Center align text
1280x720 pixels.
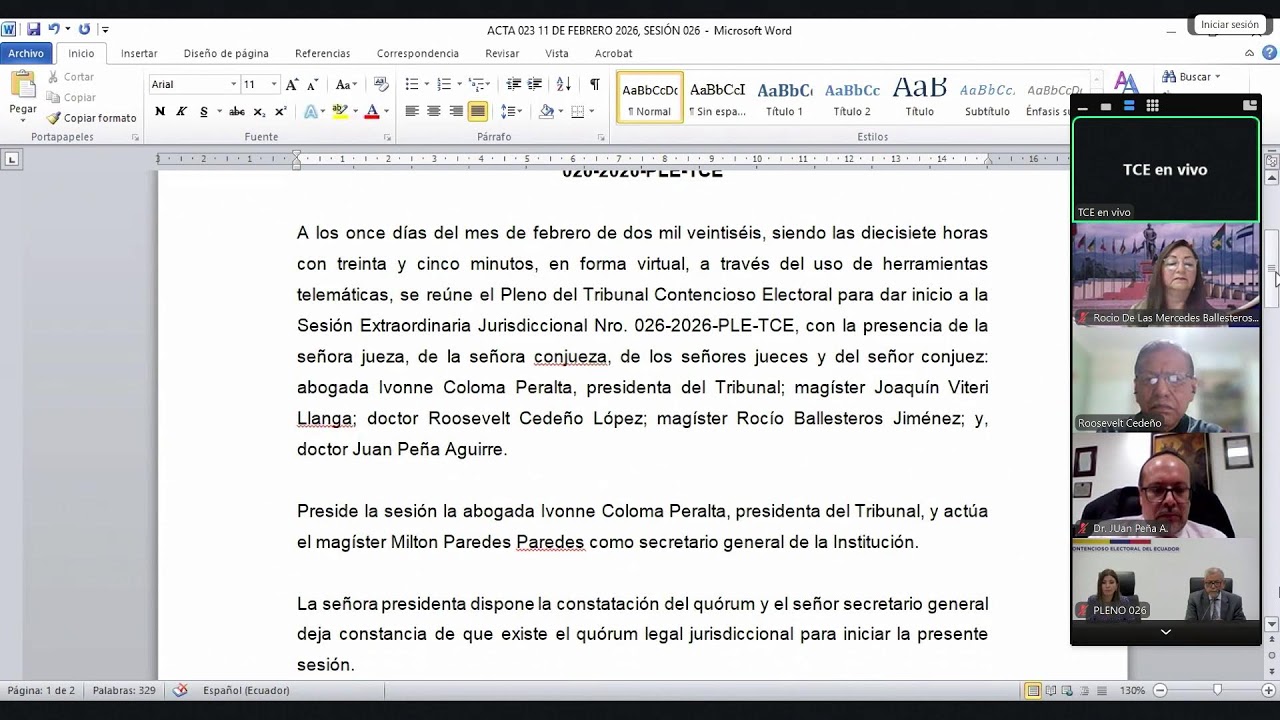coord(433,112)
